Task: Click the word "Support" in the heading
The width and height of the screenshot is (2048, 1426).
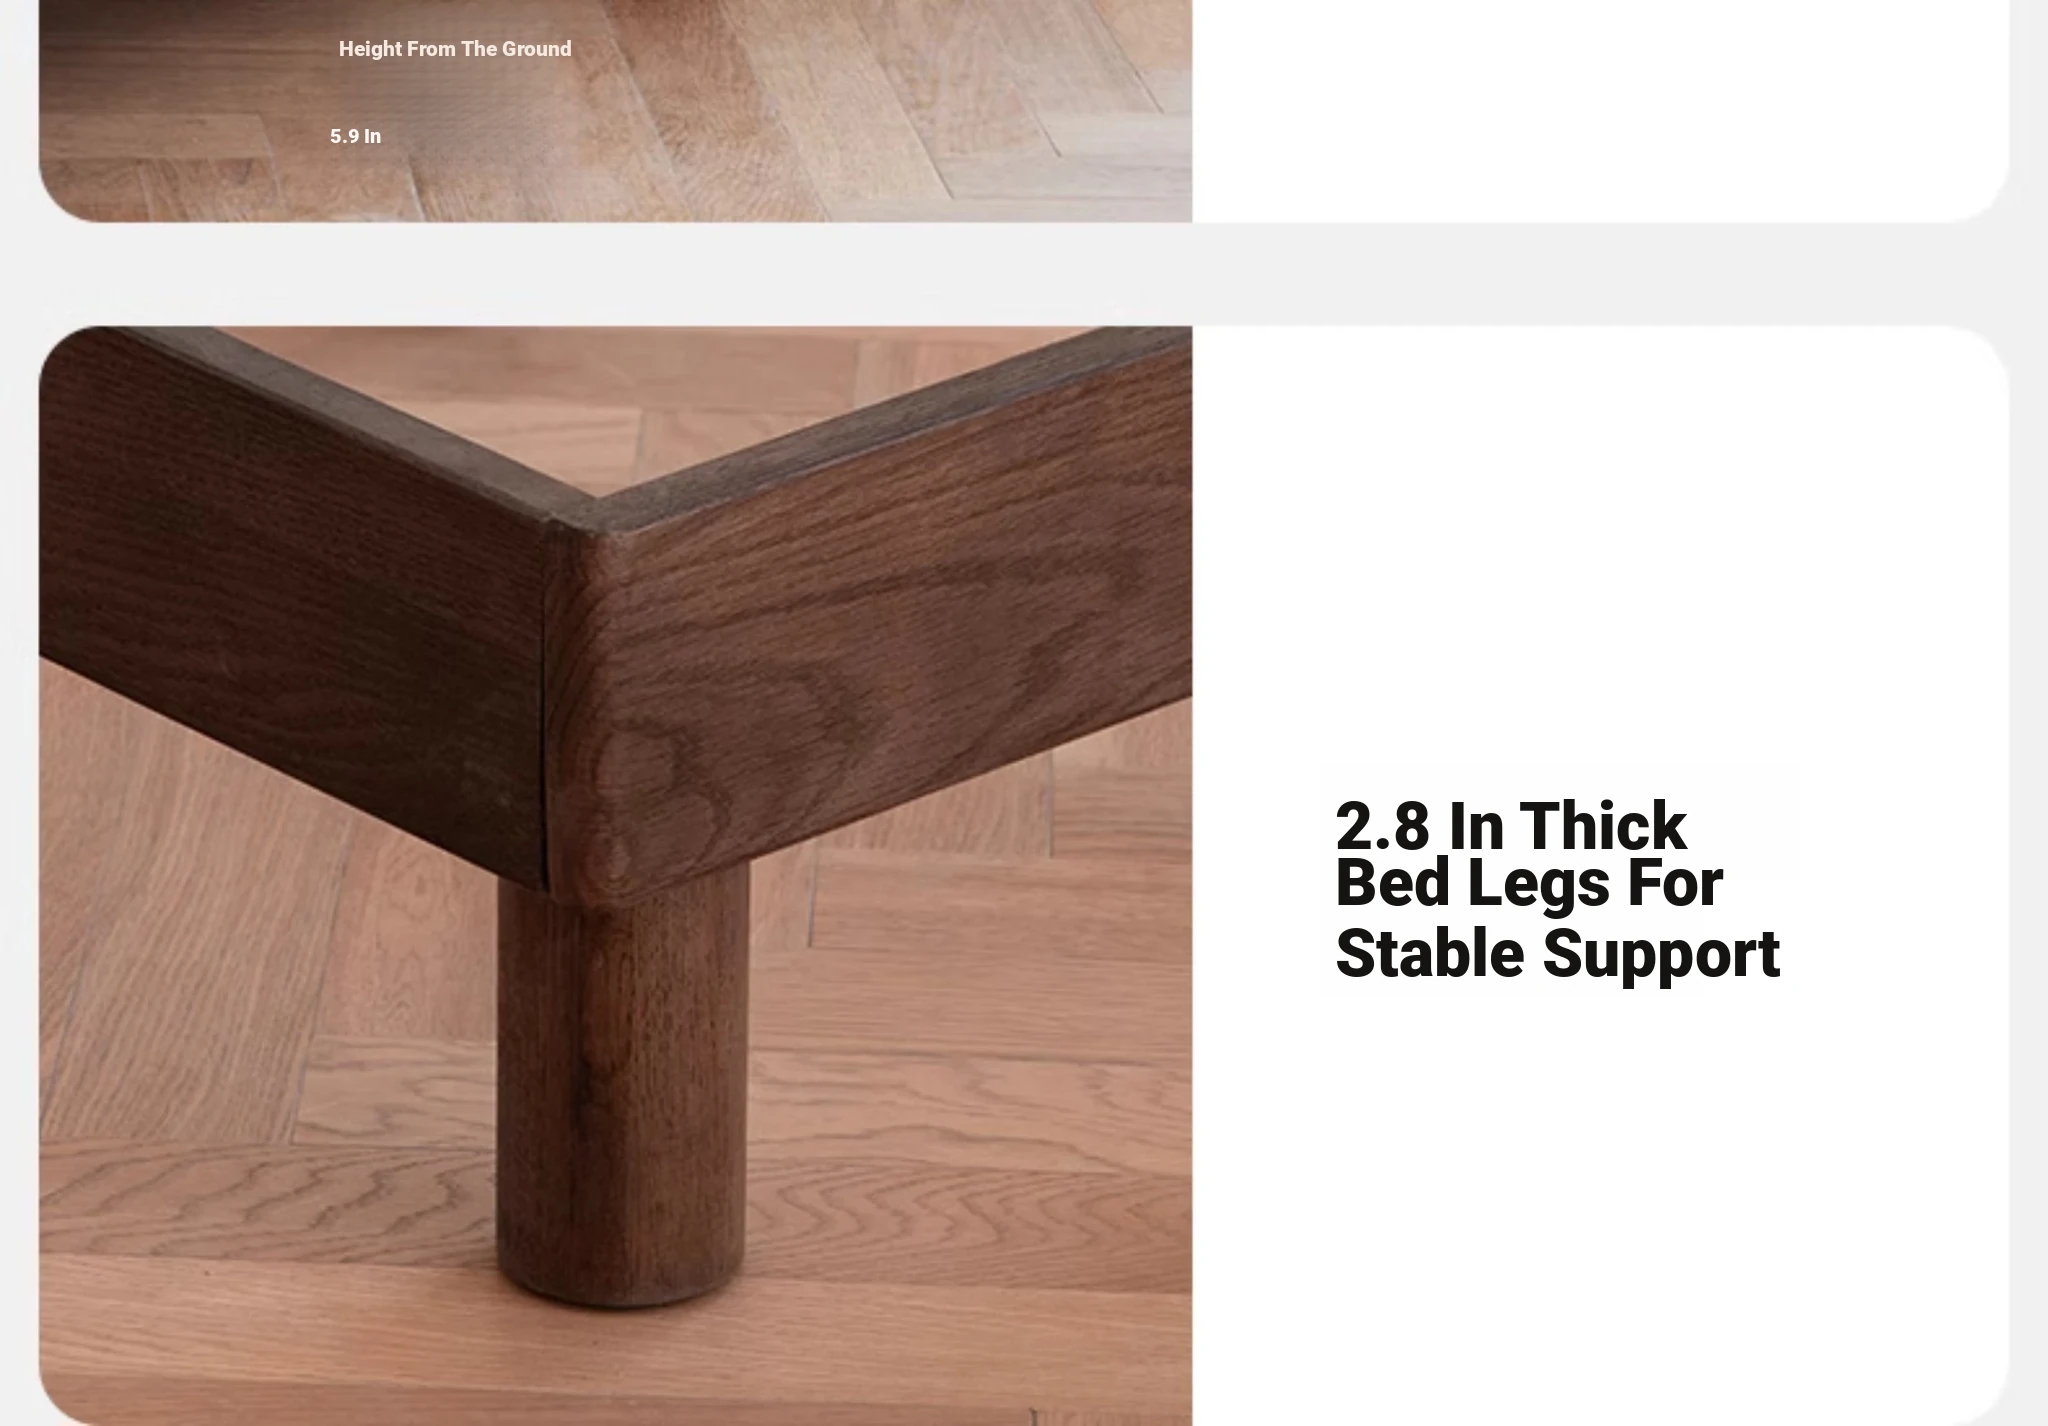Action: point(1661,955)
